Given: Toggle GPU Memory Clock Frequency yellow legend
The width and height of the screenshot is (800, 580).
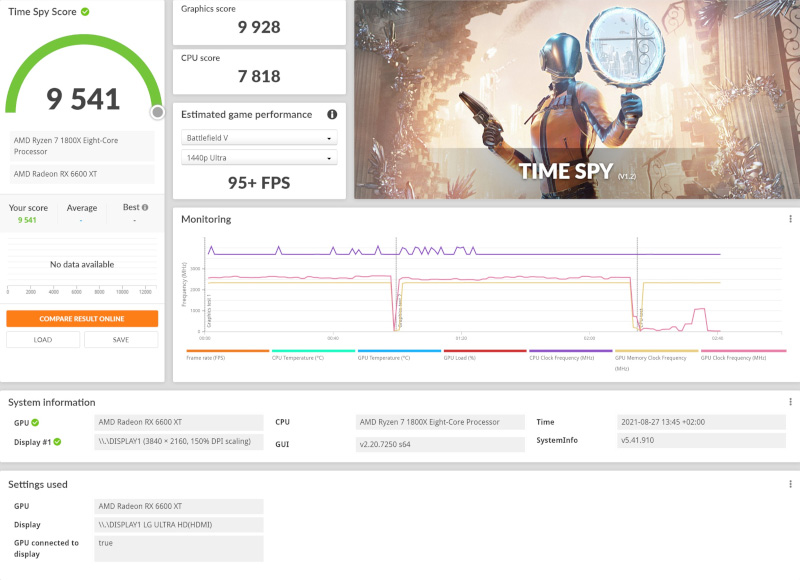Looking at the screenshot, I should tap(656, 360).
